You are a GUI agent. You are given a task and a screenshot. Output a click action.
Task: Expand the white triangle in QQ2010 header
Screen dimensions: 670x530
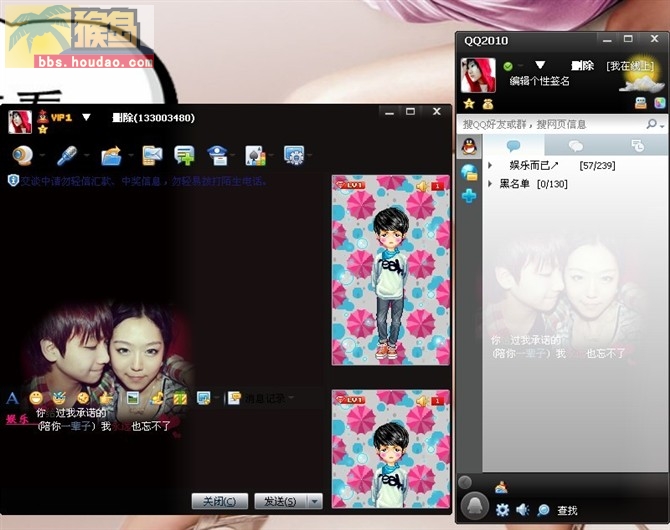coord(540,65)
